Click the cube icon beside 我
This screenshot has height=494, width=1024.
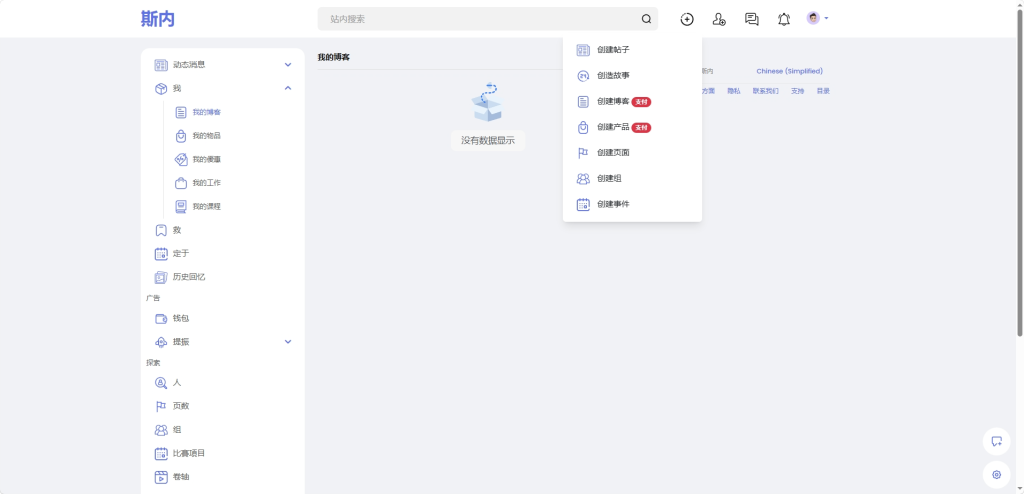(161, 88)
